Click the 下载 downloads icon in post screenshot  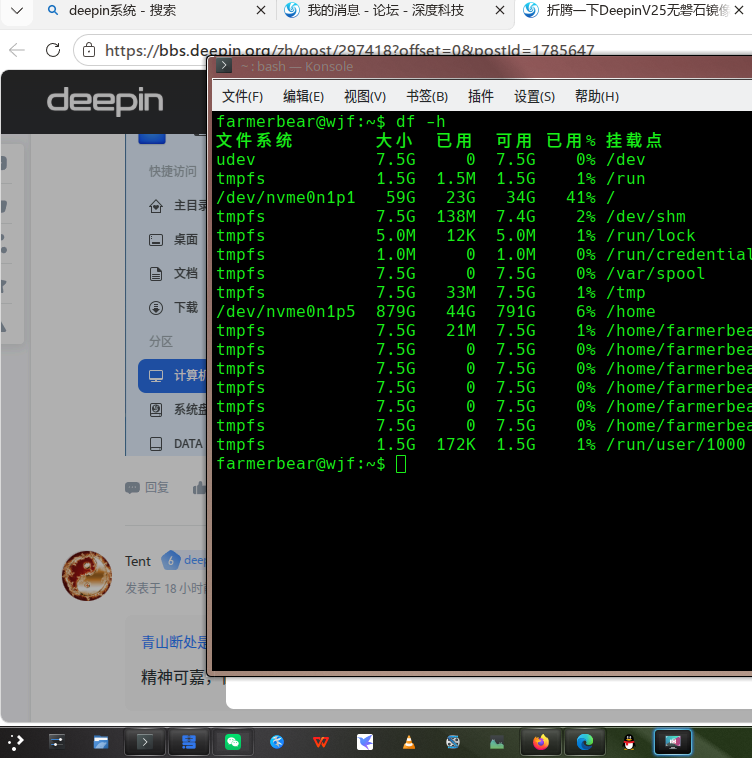click(156, 307)
